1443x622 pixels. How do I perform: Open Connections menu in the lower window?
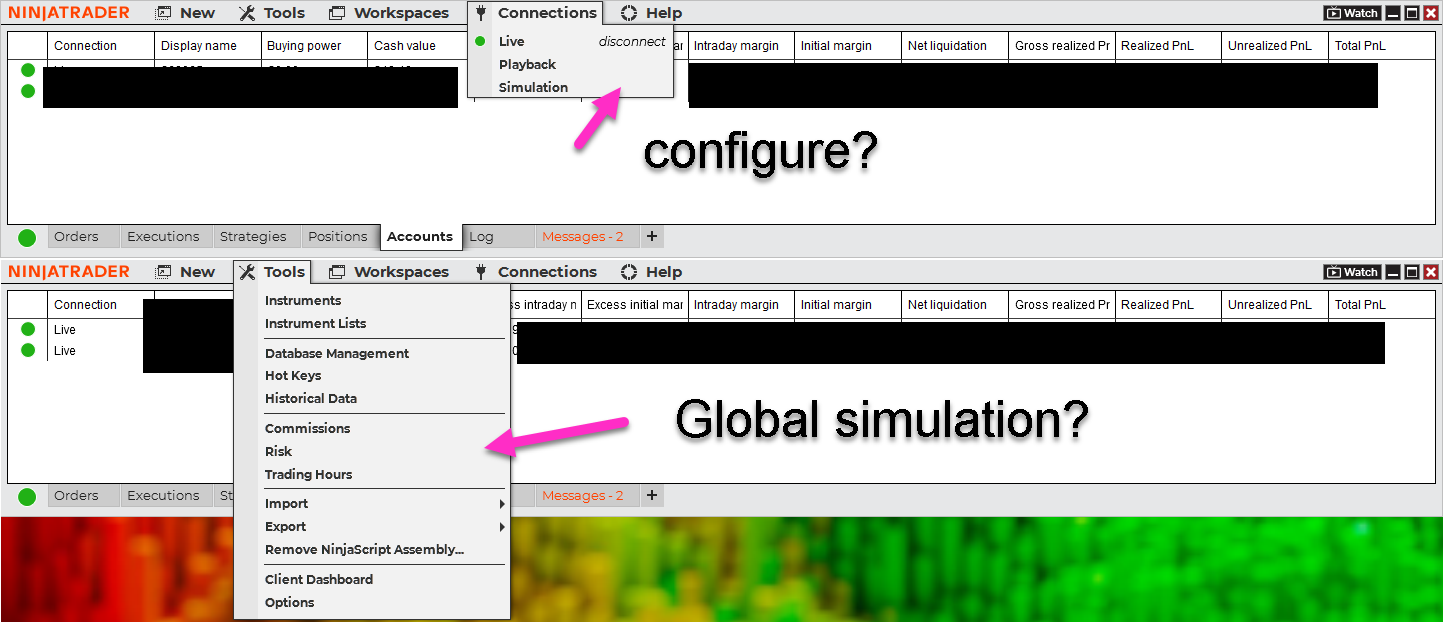click(535, 272)
